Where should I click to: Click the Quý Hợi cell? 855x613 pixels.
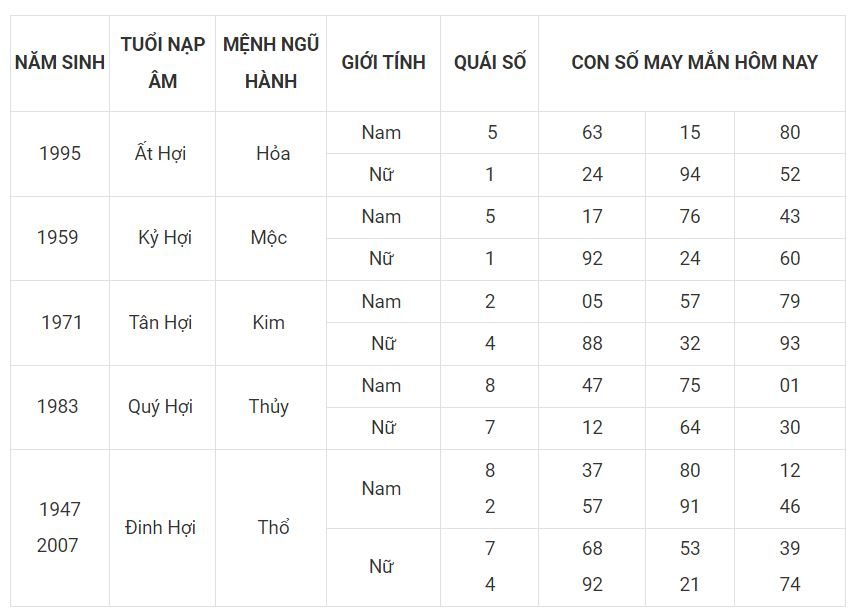(x=162, y=407)
